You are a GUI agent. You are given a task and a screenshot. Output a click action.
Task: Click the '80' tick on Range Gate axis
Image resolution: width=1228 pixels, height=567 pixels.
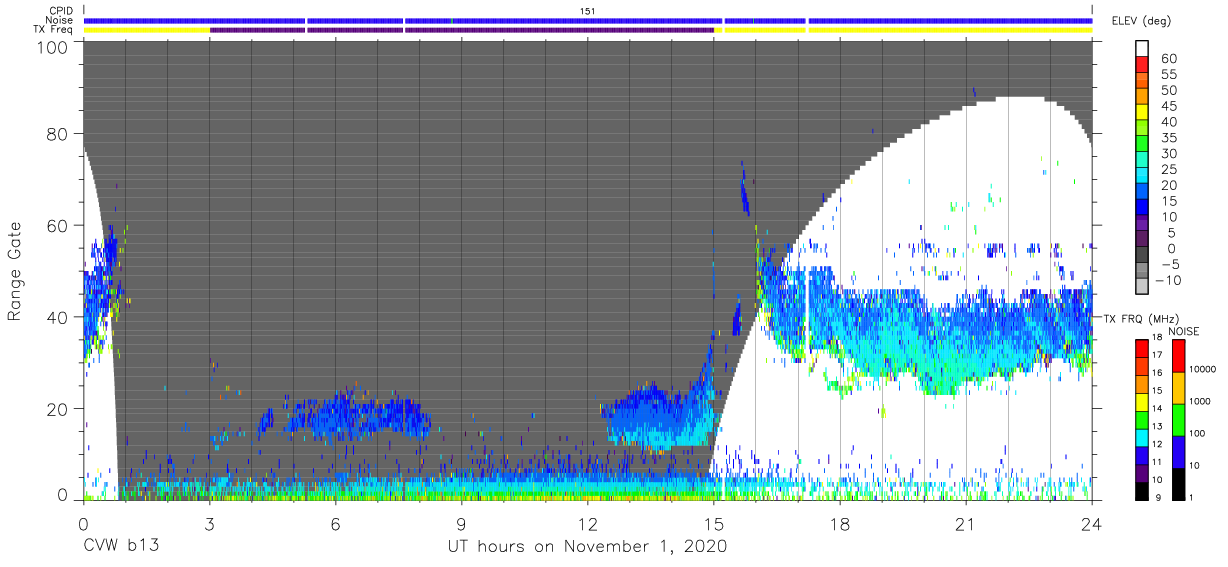tap(58, 133)
